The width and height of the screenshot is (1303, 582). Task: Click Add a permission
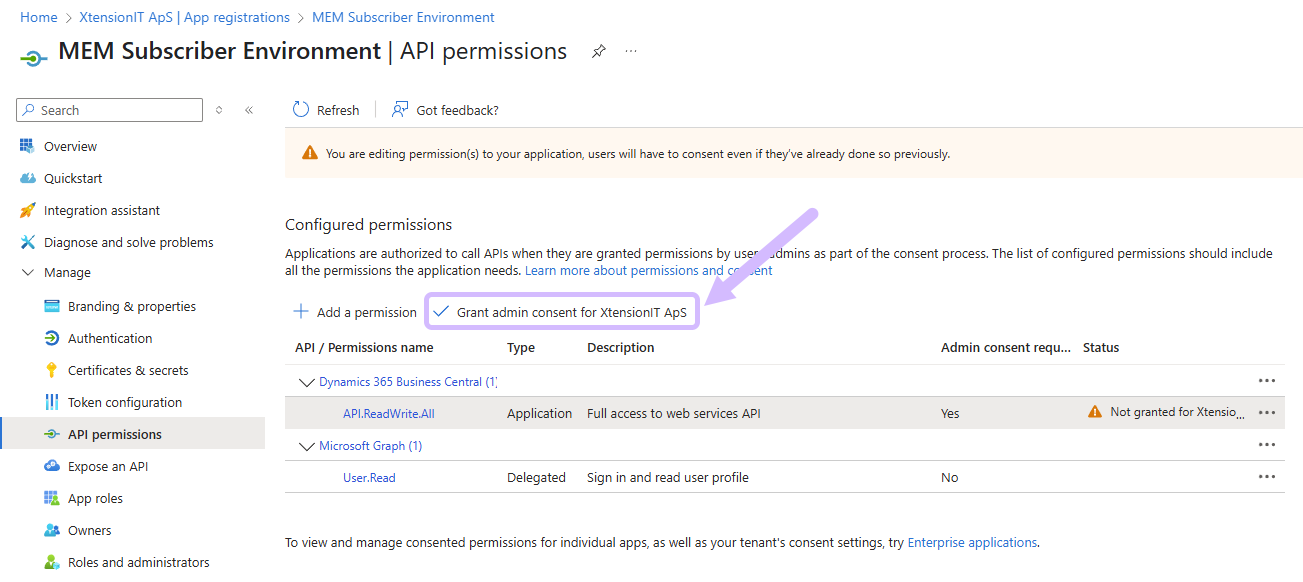pyautogui.click(x=355, y=311)
